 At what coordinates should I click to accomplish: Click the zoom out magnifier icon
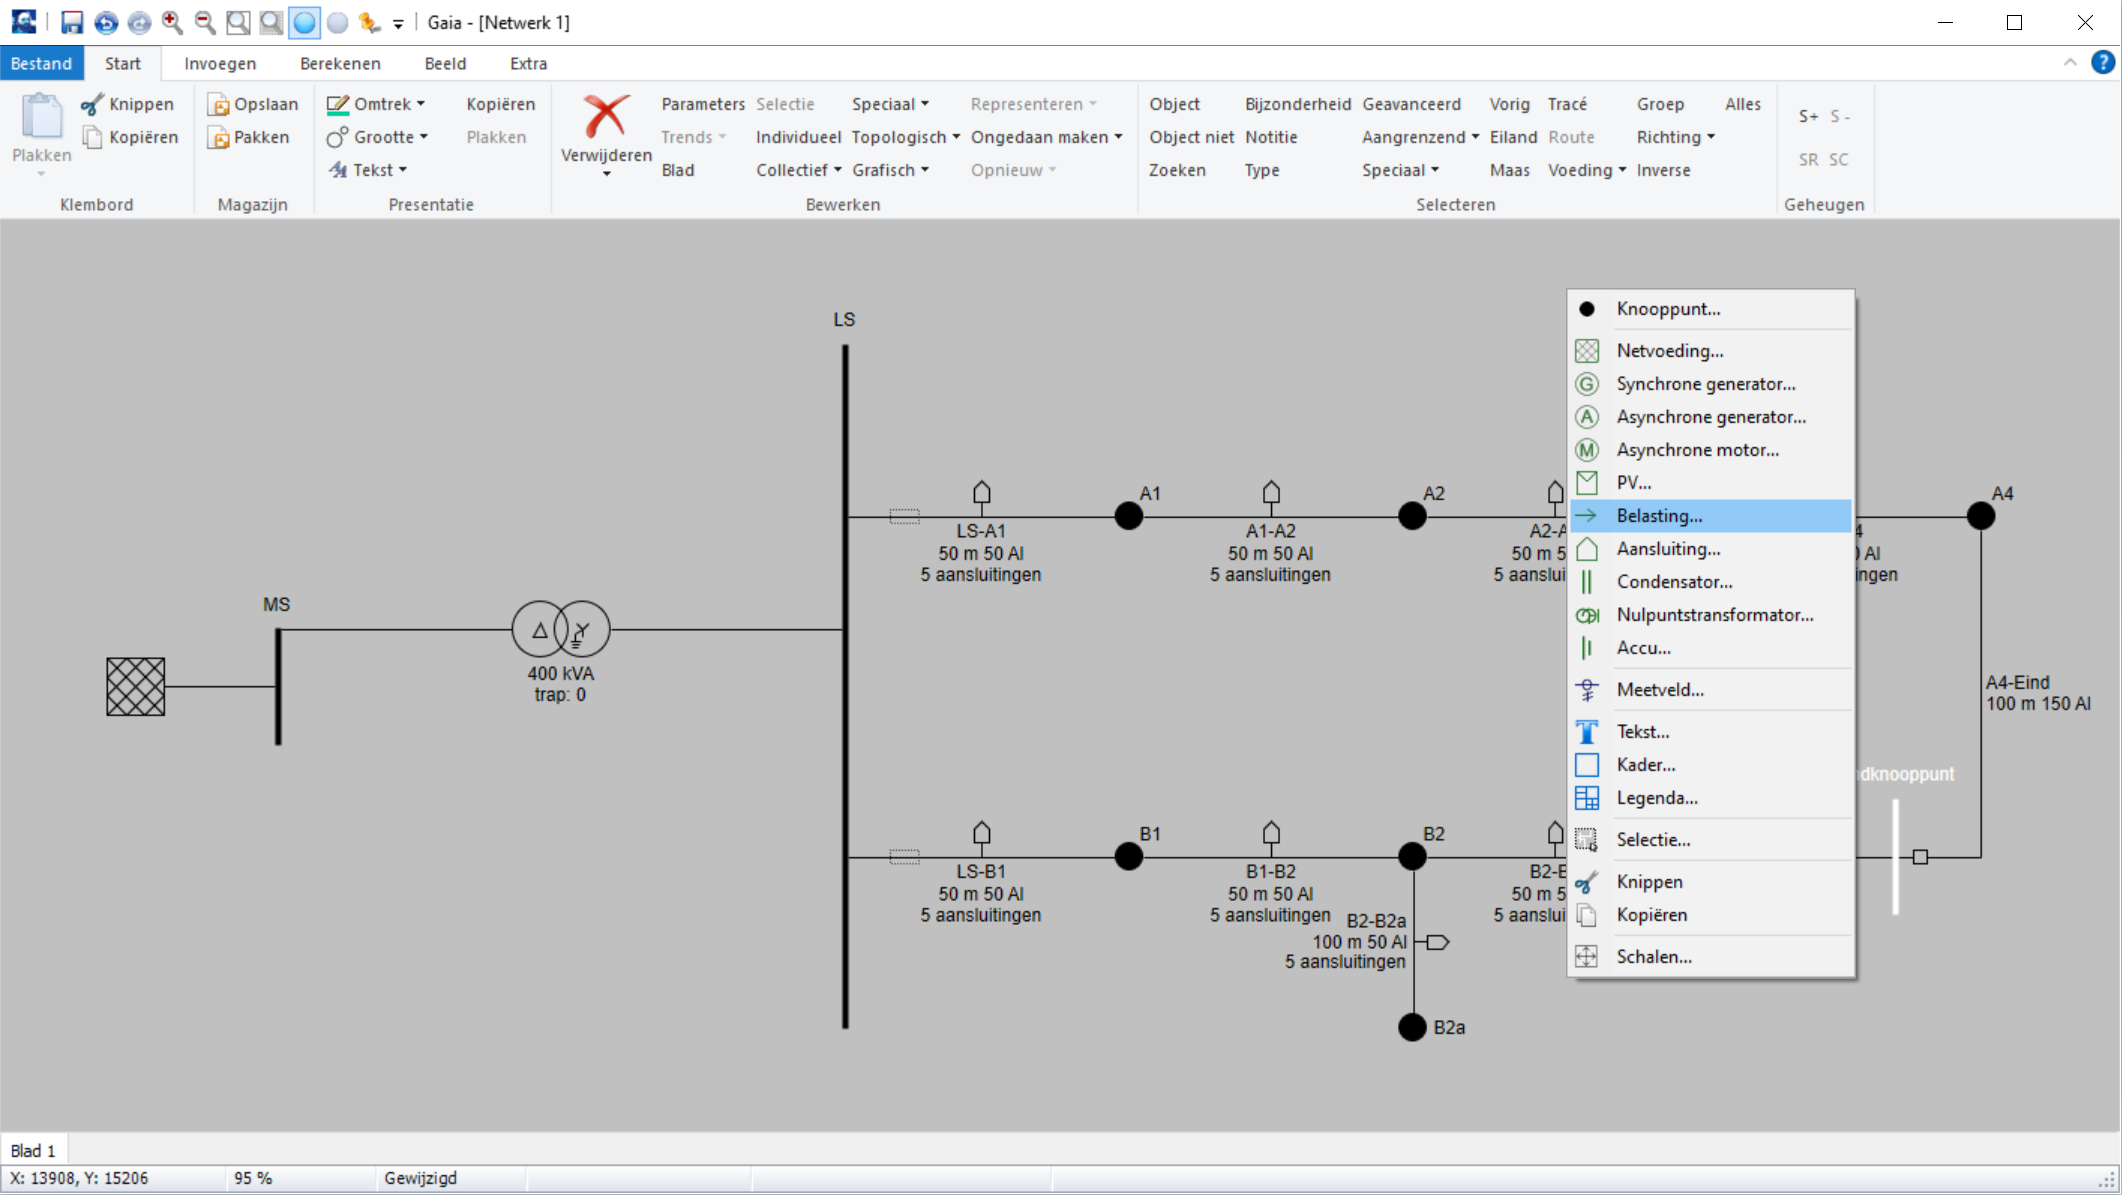(205, 22)
